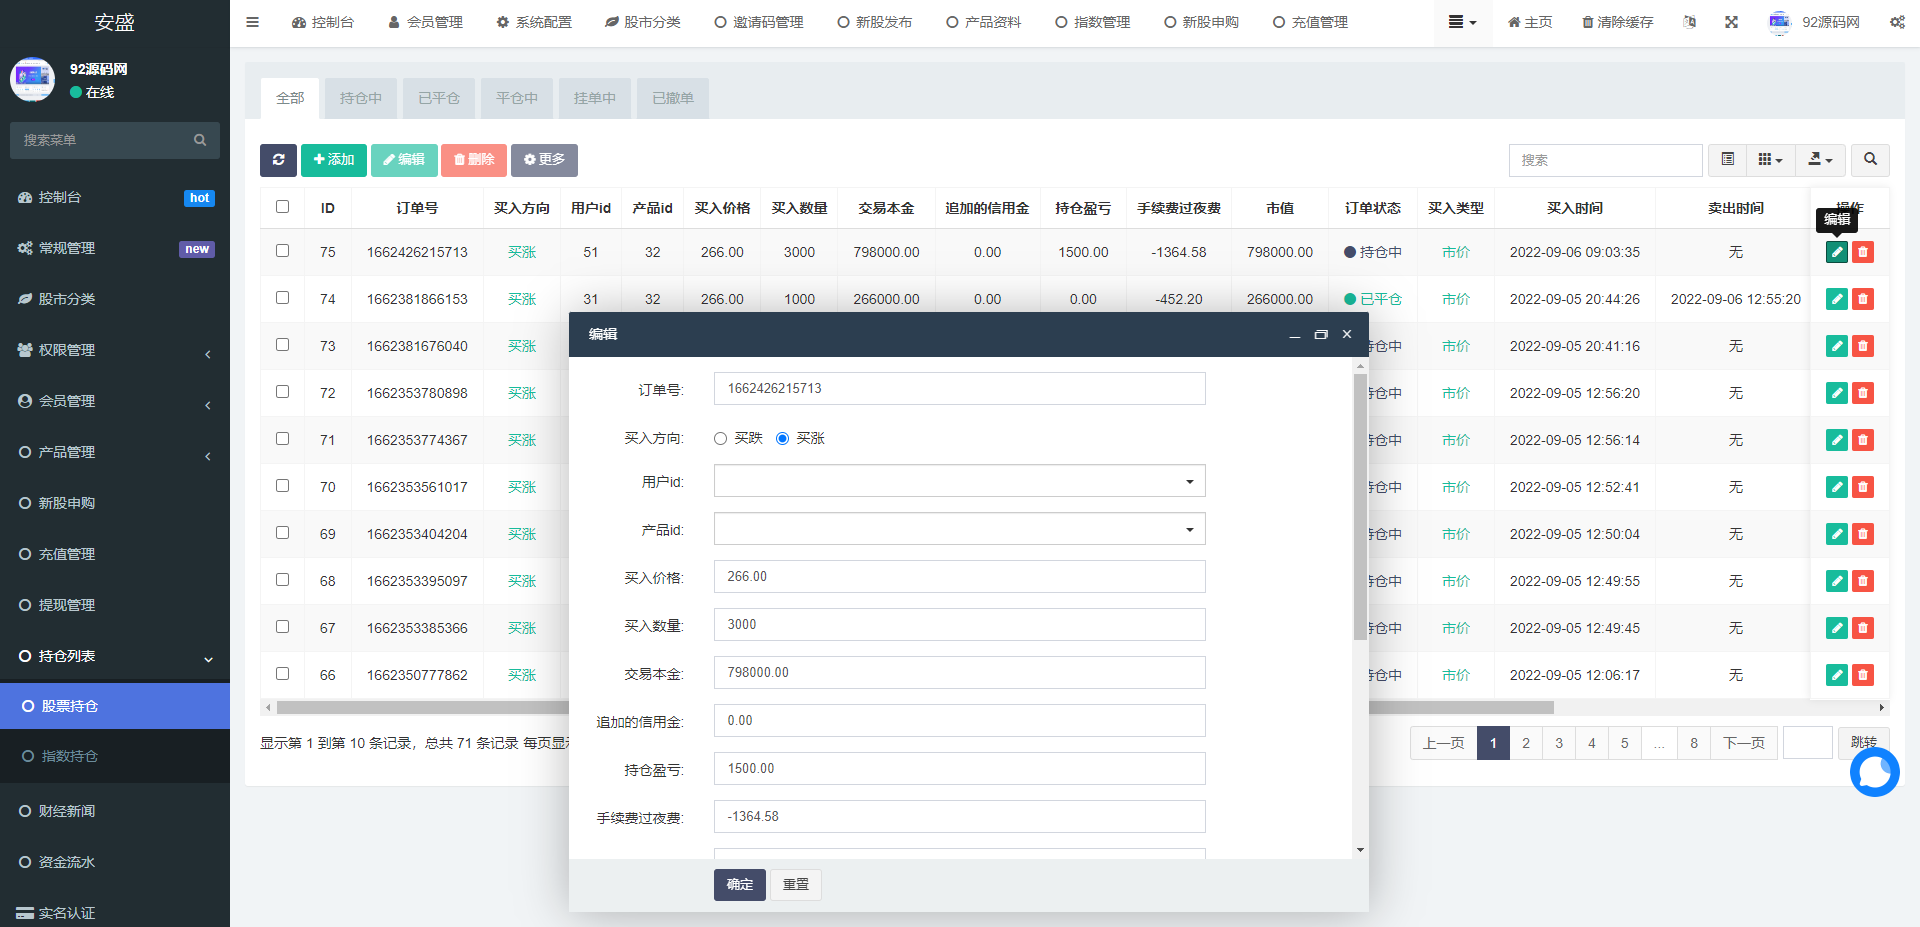Open the 产品id dropdown in edit dialog

pyautogui.click(x=959, y=529)
